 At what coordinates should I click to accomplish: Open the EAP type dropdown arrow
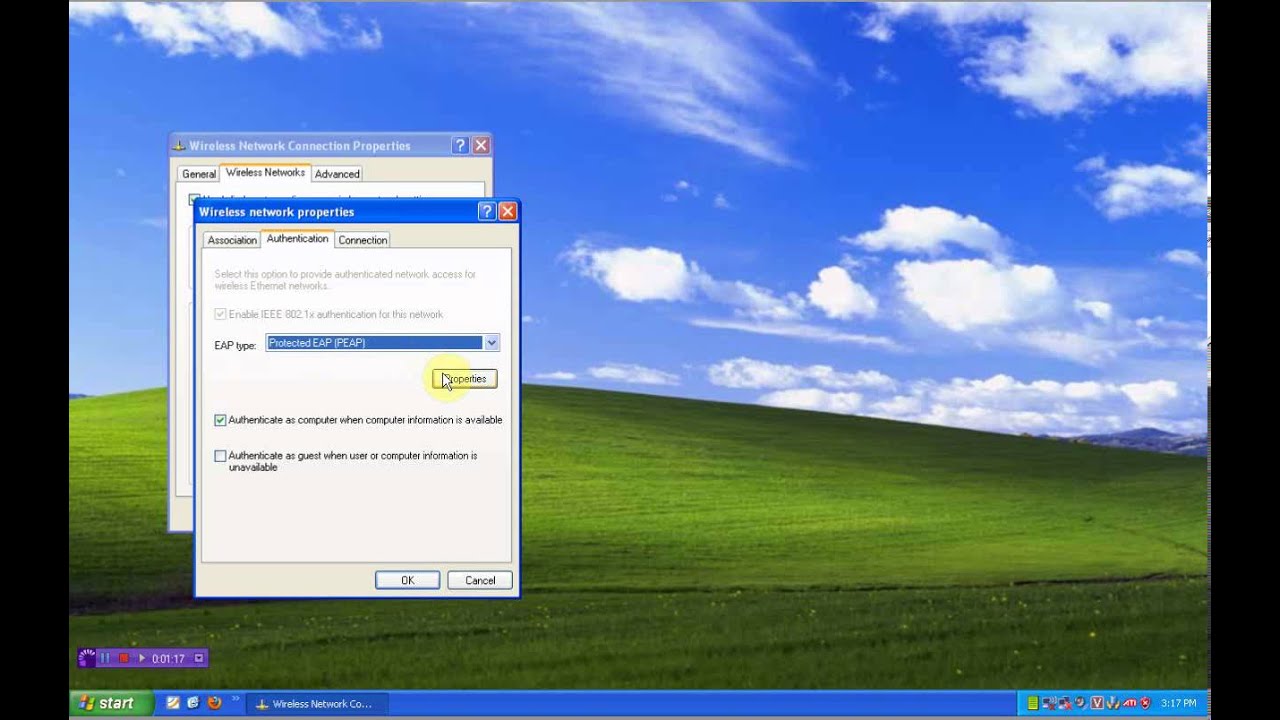[x=491, y=343]
